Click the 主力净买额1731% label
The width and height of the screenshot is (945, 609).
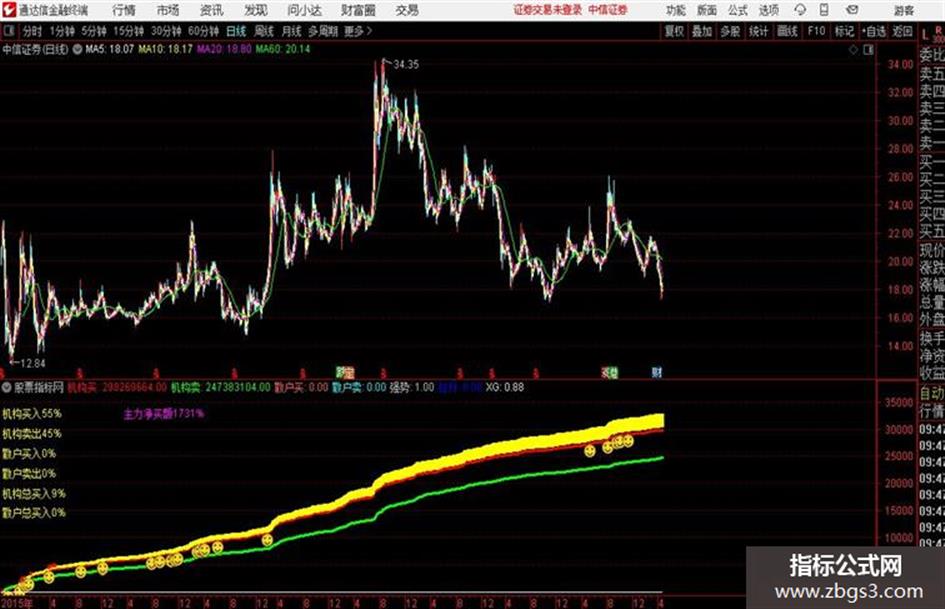(163, 414)
